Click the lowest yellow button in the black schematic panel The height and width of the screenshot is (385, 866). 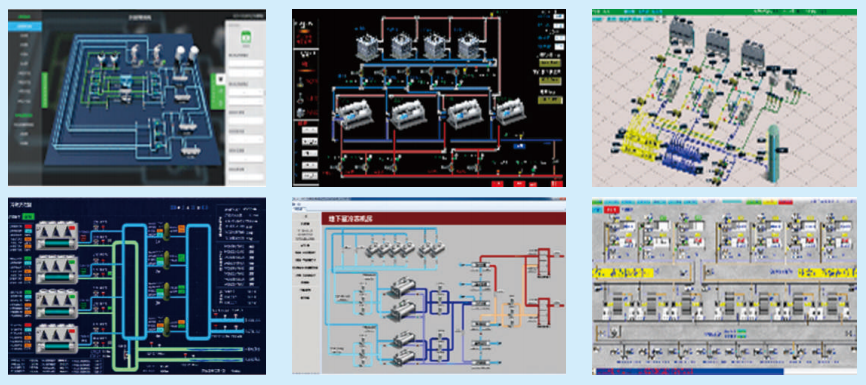click(550, 100)
